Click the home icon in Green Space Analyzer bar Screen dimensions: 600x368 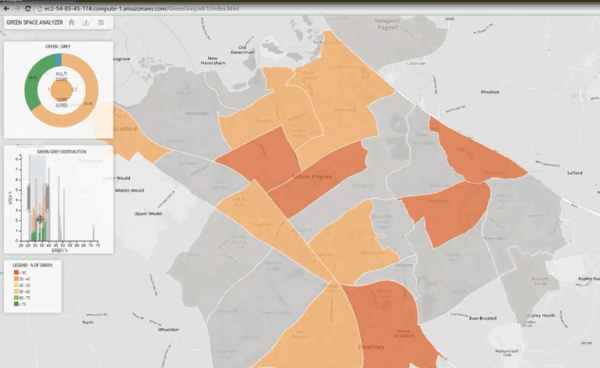click(x=72, y=23)
